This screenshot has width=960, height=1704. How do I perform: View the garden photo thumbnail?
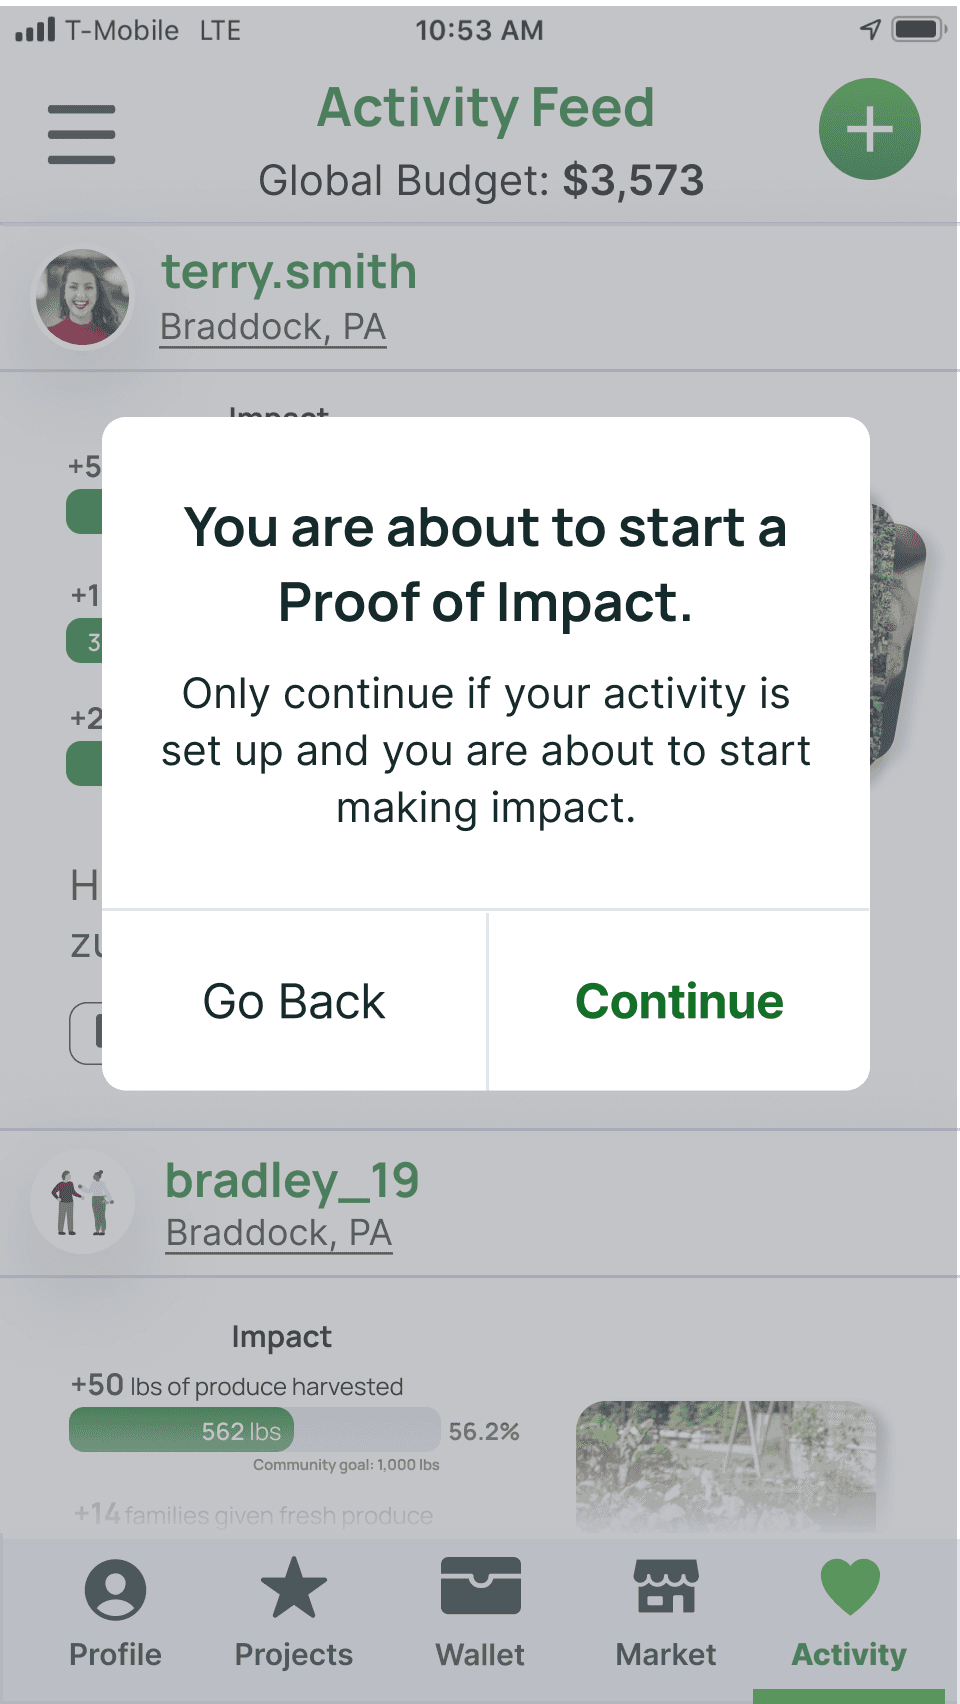[726, 1466]
